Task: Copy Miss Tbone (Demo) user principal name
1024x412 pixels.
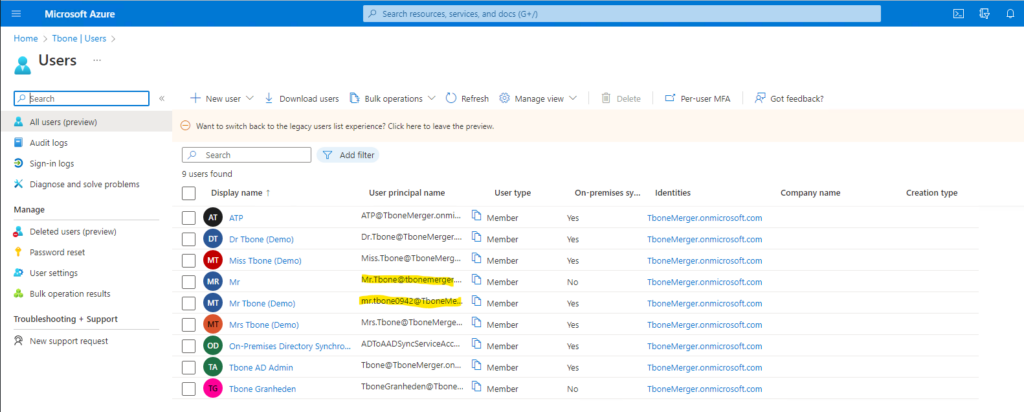Action: point(477,260)
